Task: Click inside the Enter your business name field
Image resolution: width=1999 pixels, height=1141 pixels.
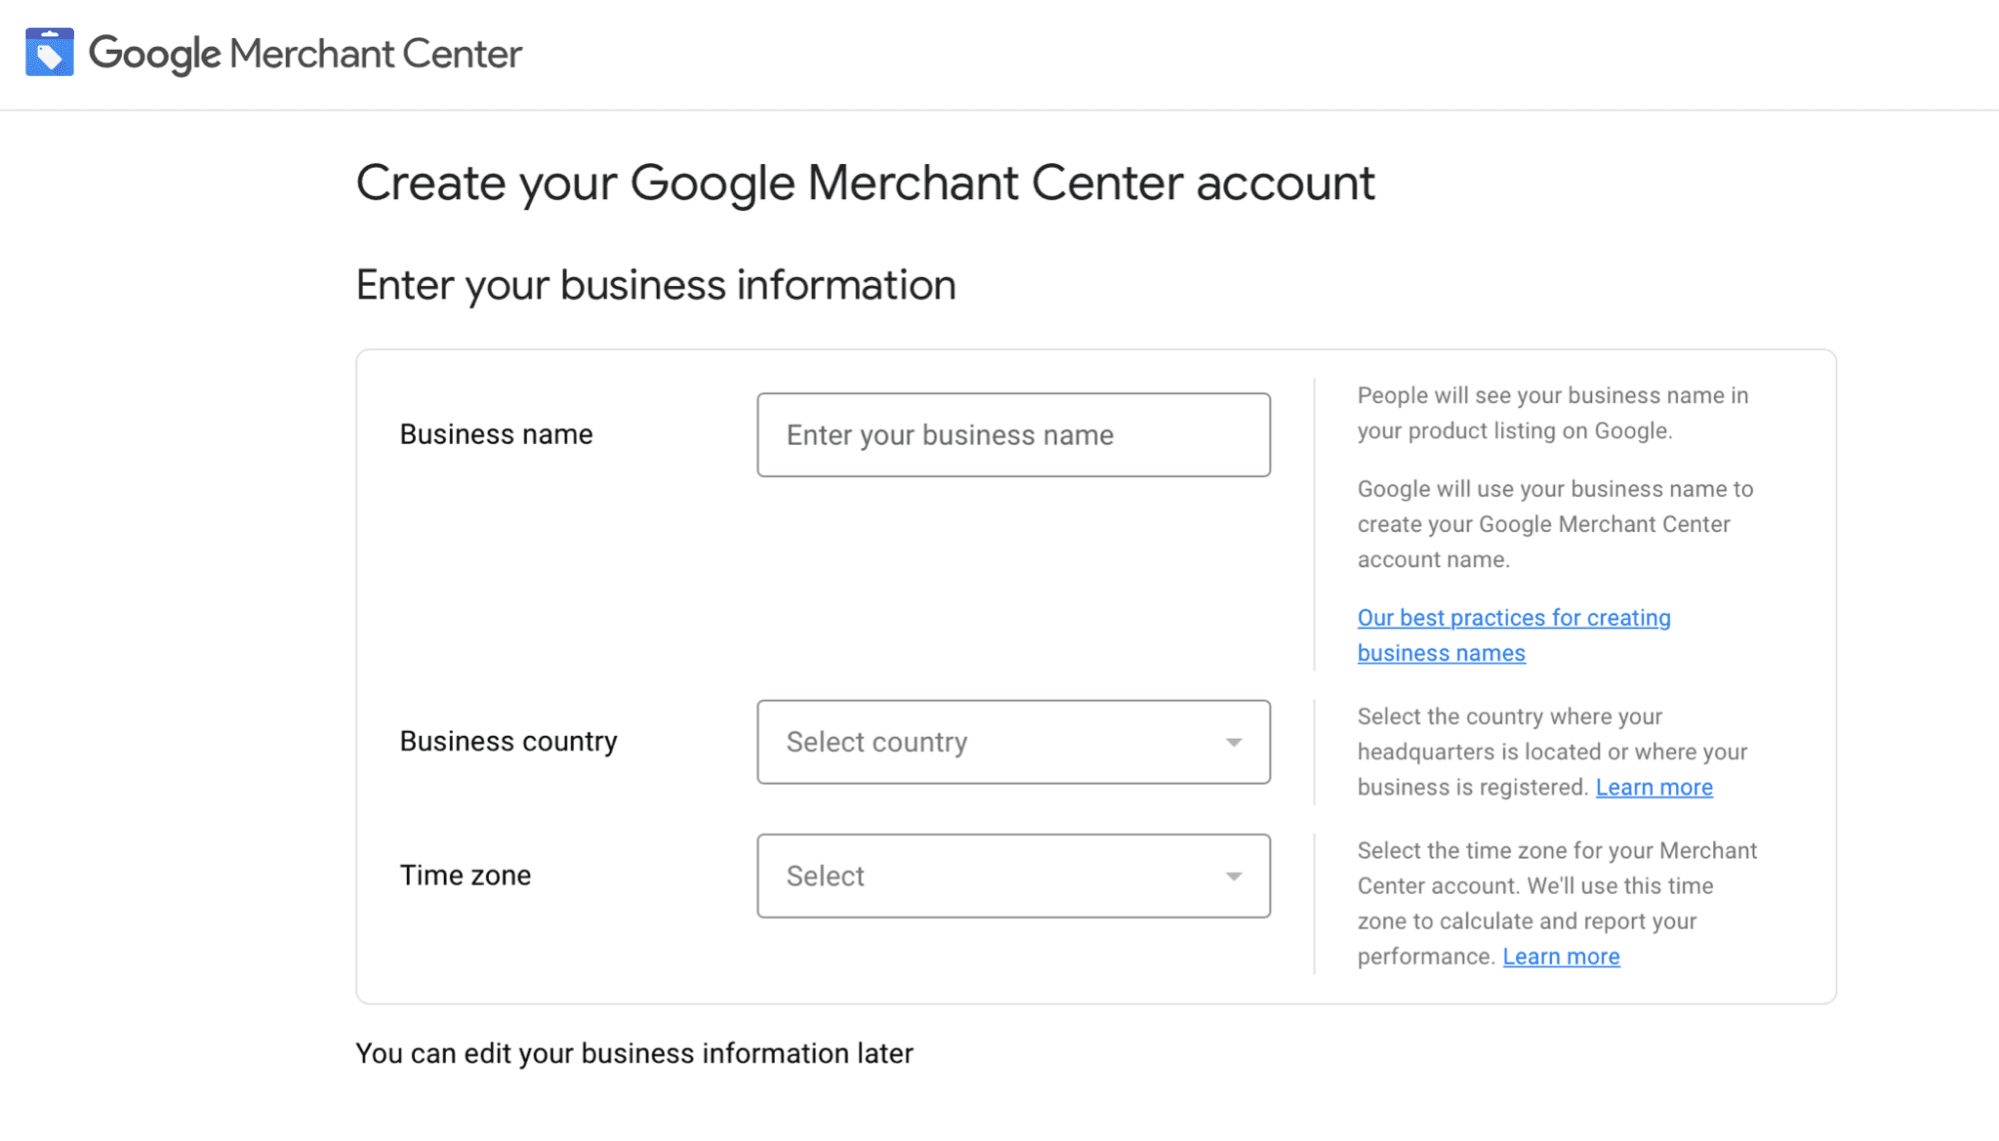Action: click(x=1013, y=434)
